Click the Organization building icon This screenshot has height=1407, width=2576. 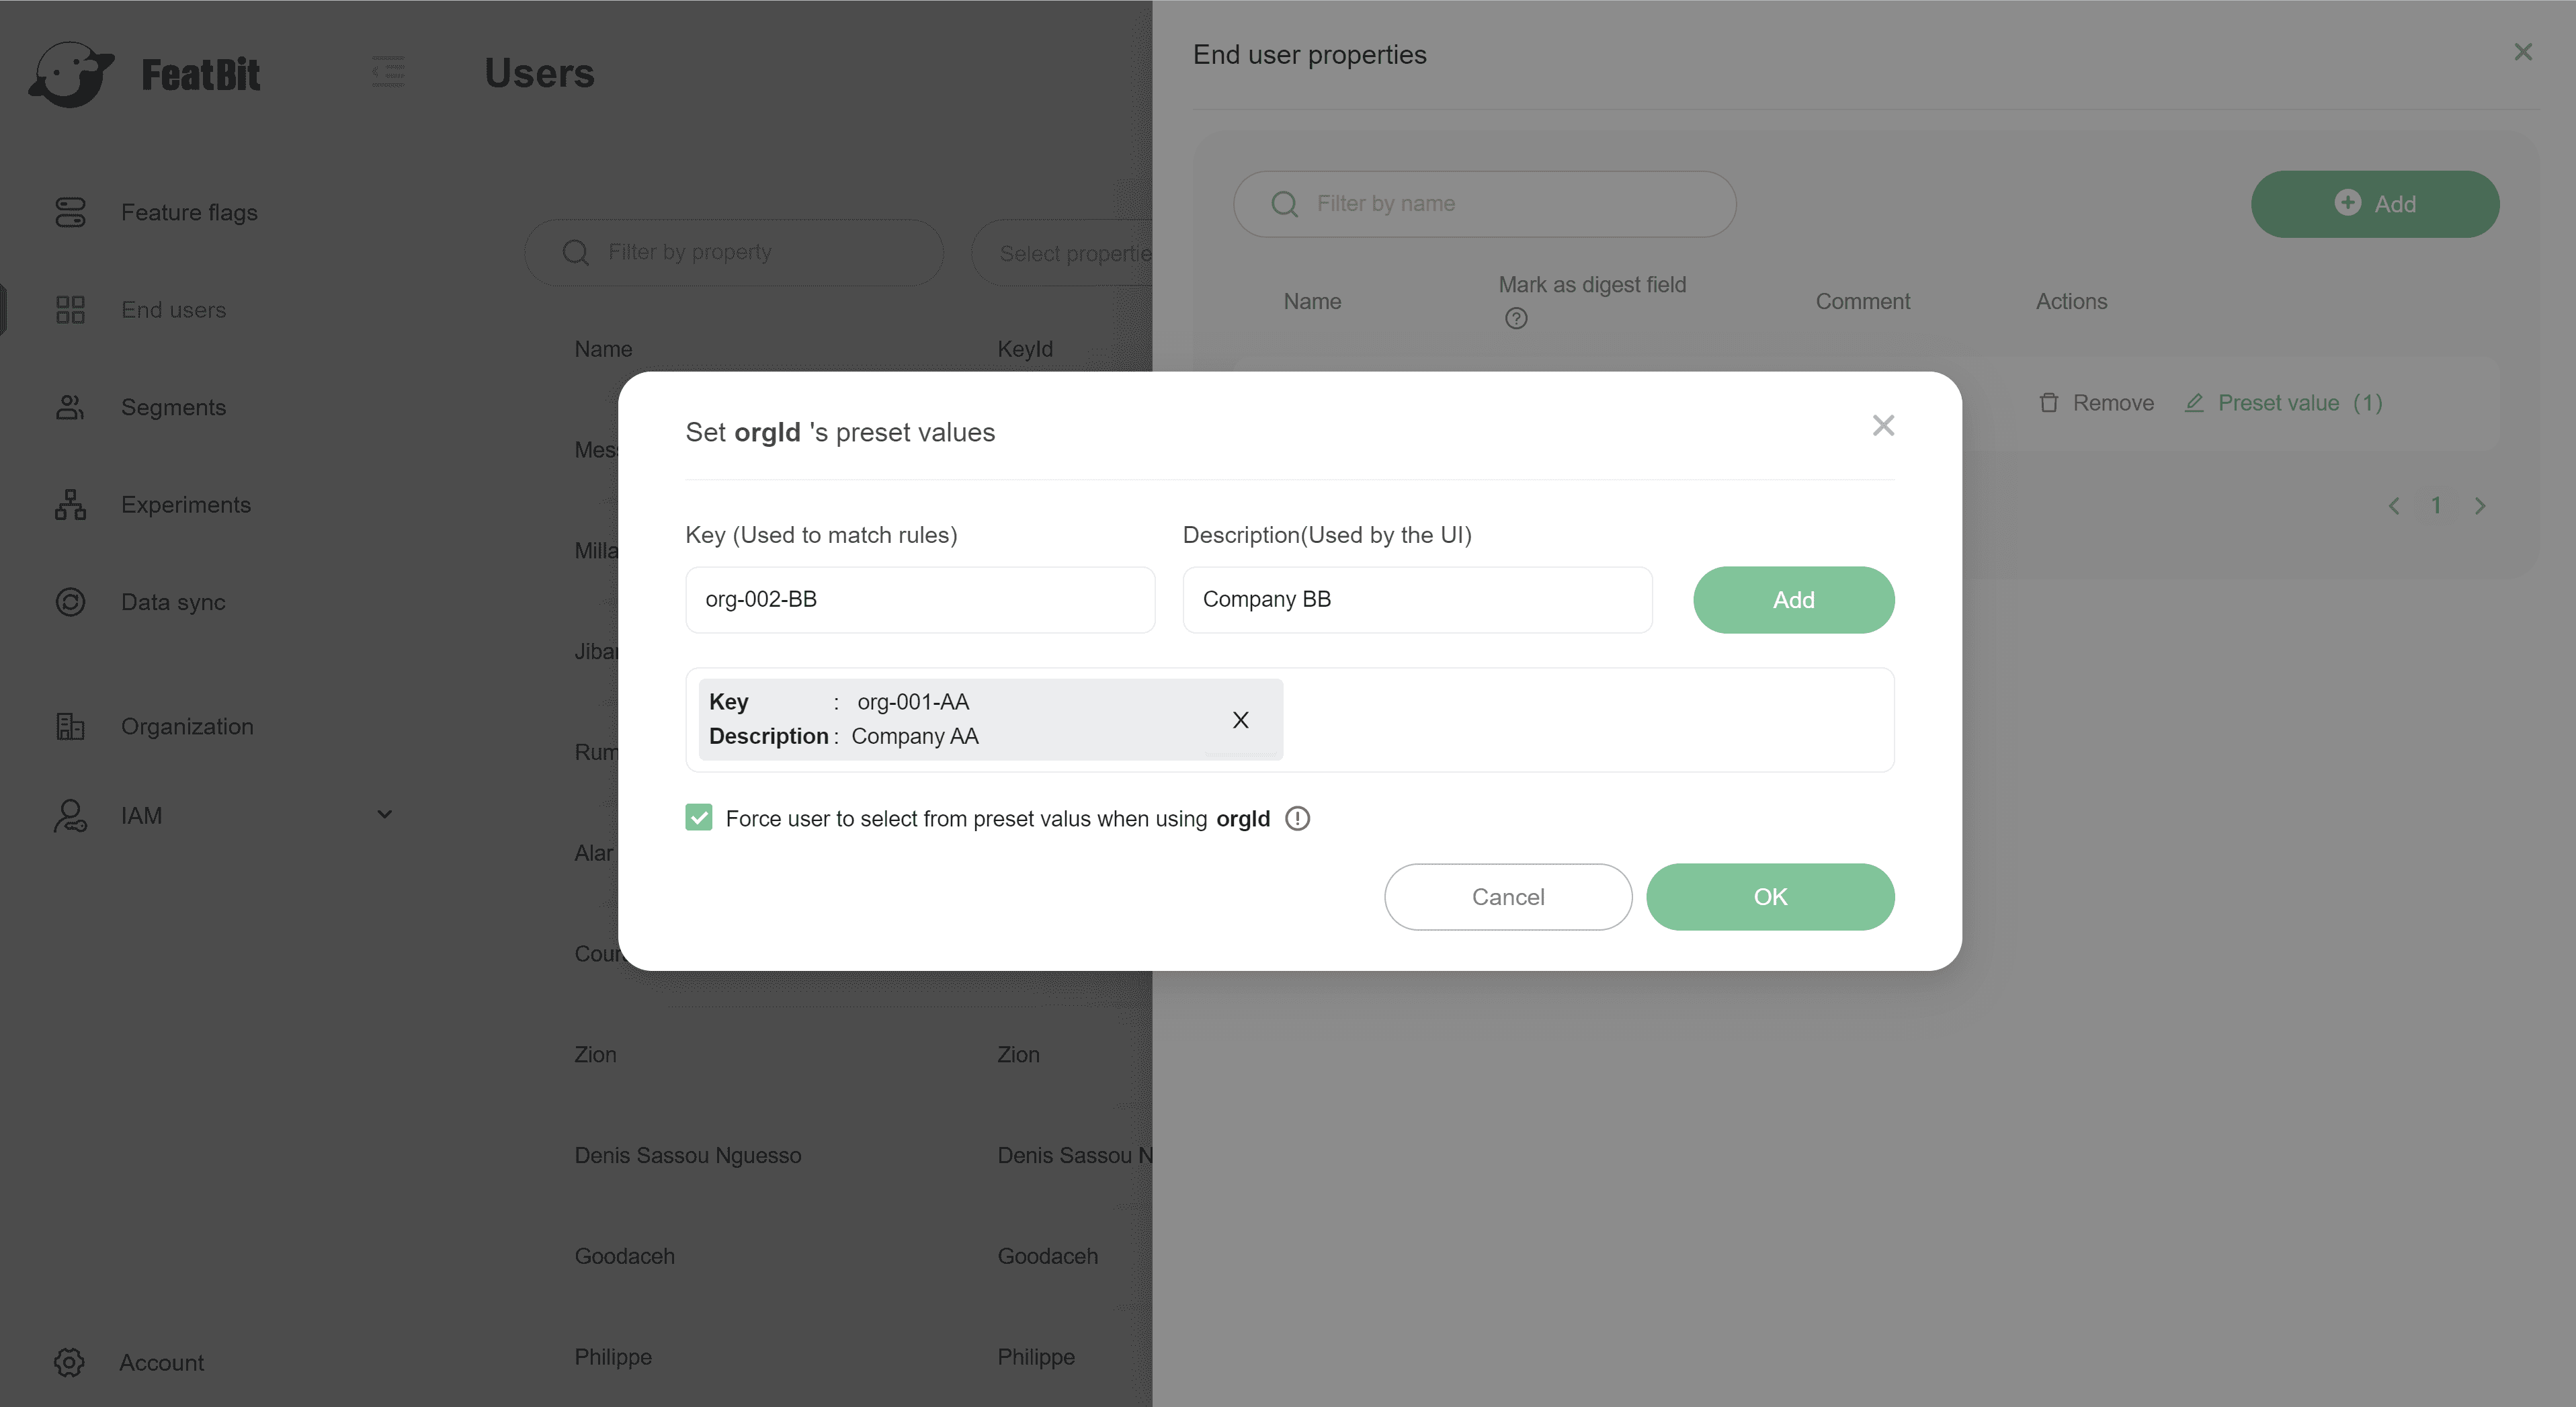tap(70, 726)
